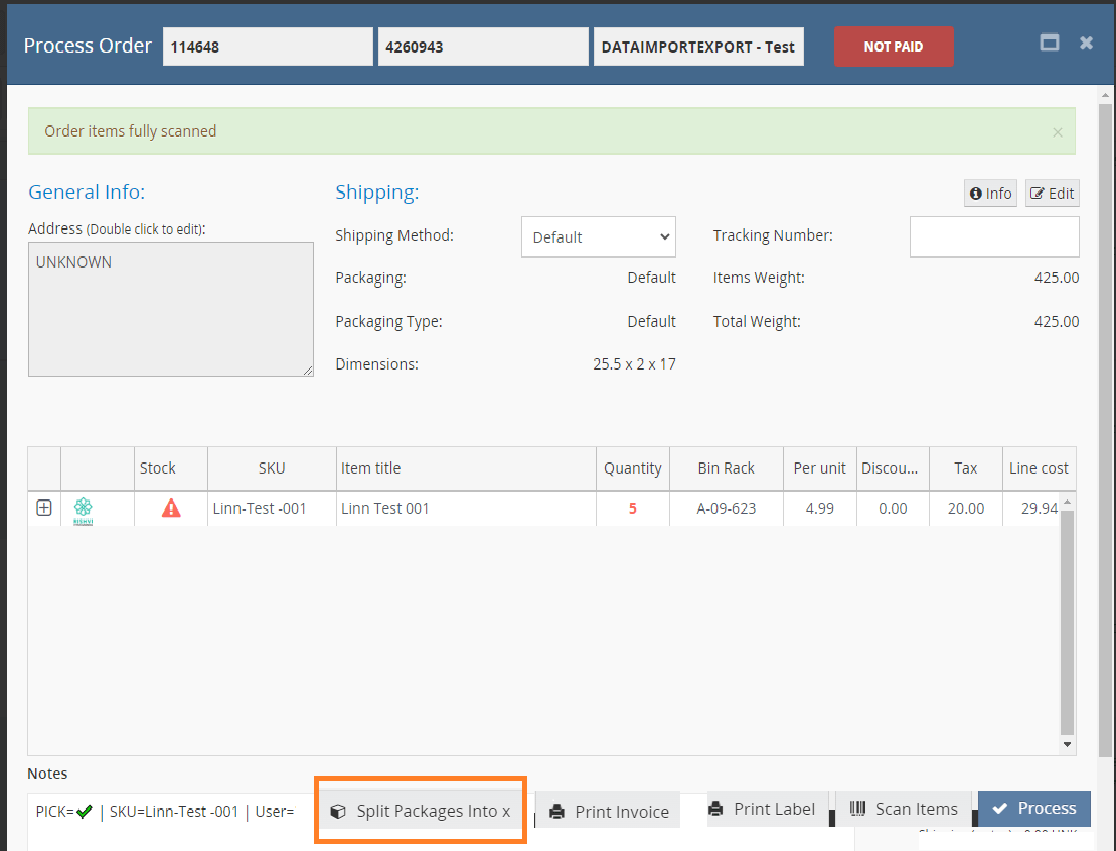The width and height of the screenshot is (1116, 851).
Task: Open shipping Info button
Action: point(990,194)
